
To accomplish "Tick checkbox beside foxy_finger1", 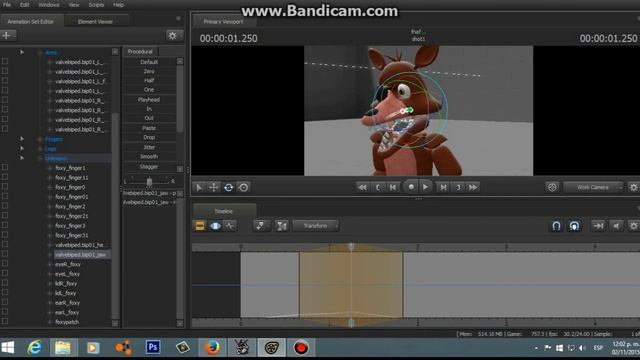I will [x=5, y=168].
